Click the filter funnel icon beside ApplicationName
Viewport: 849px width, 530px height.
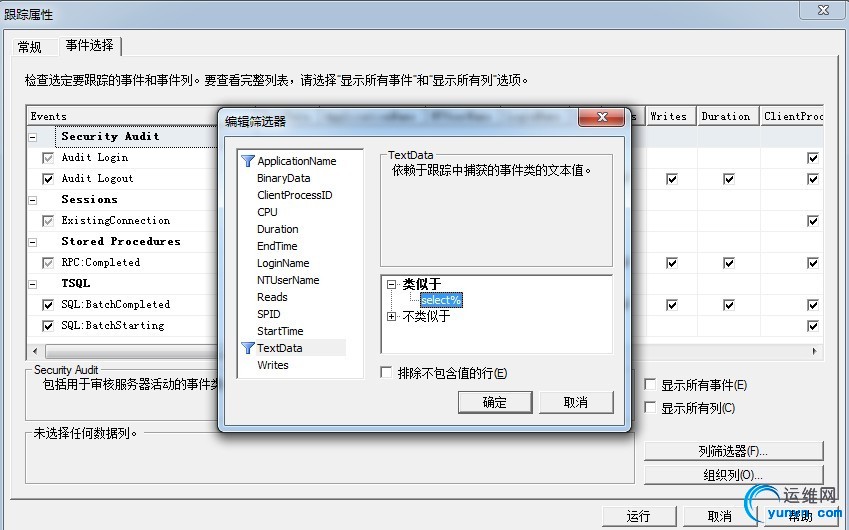pos(247,161)
